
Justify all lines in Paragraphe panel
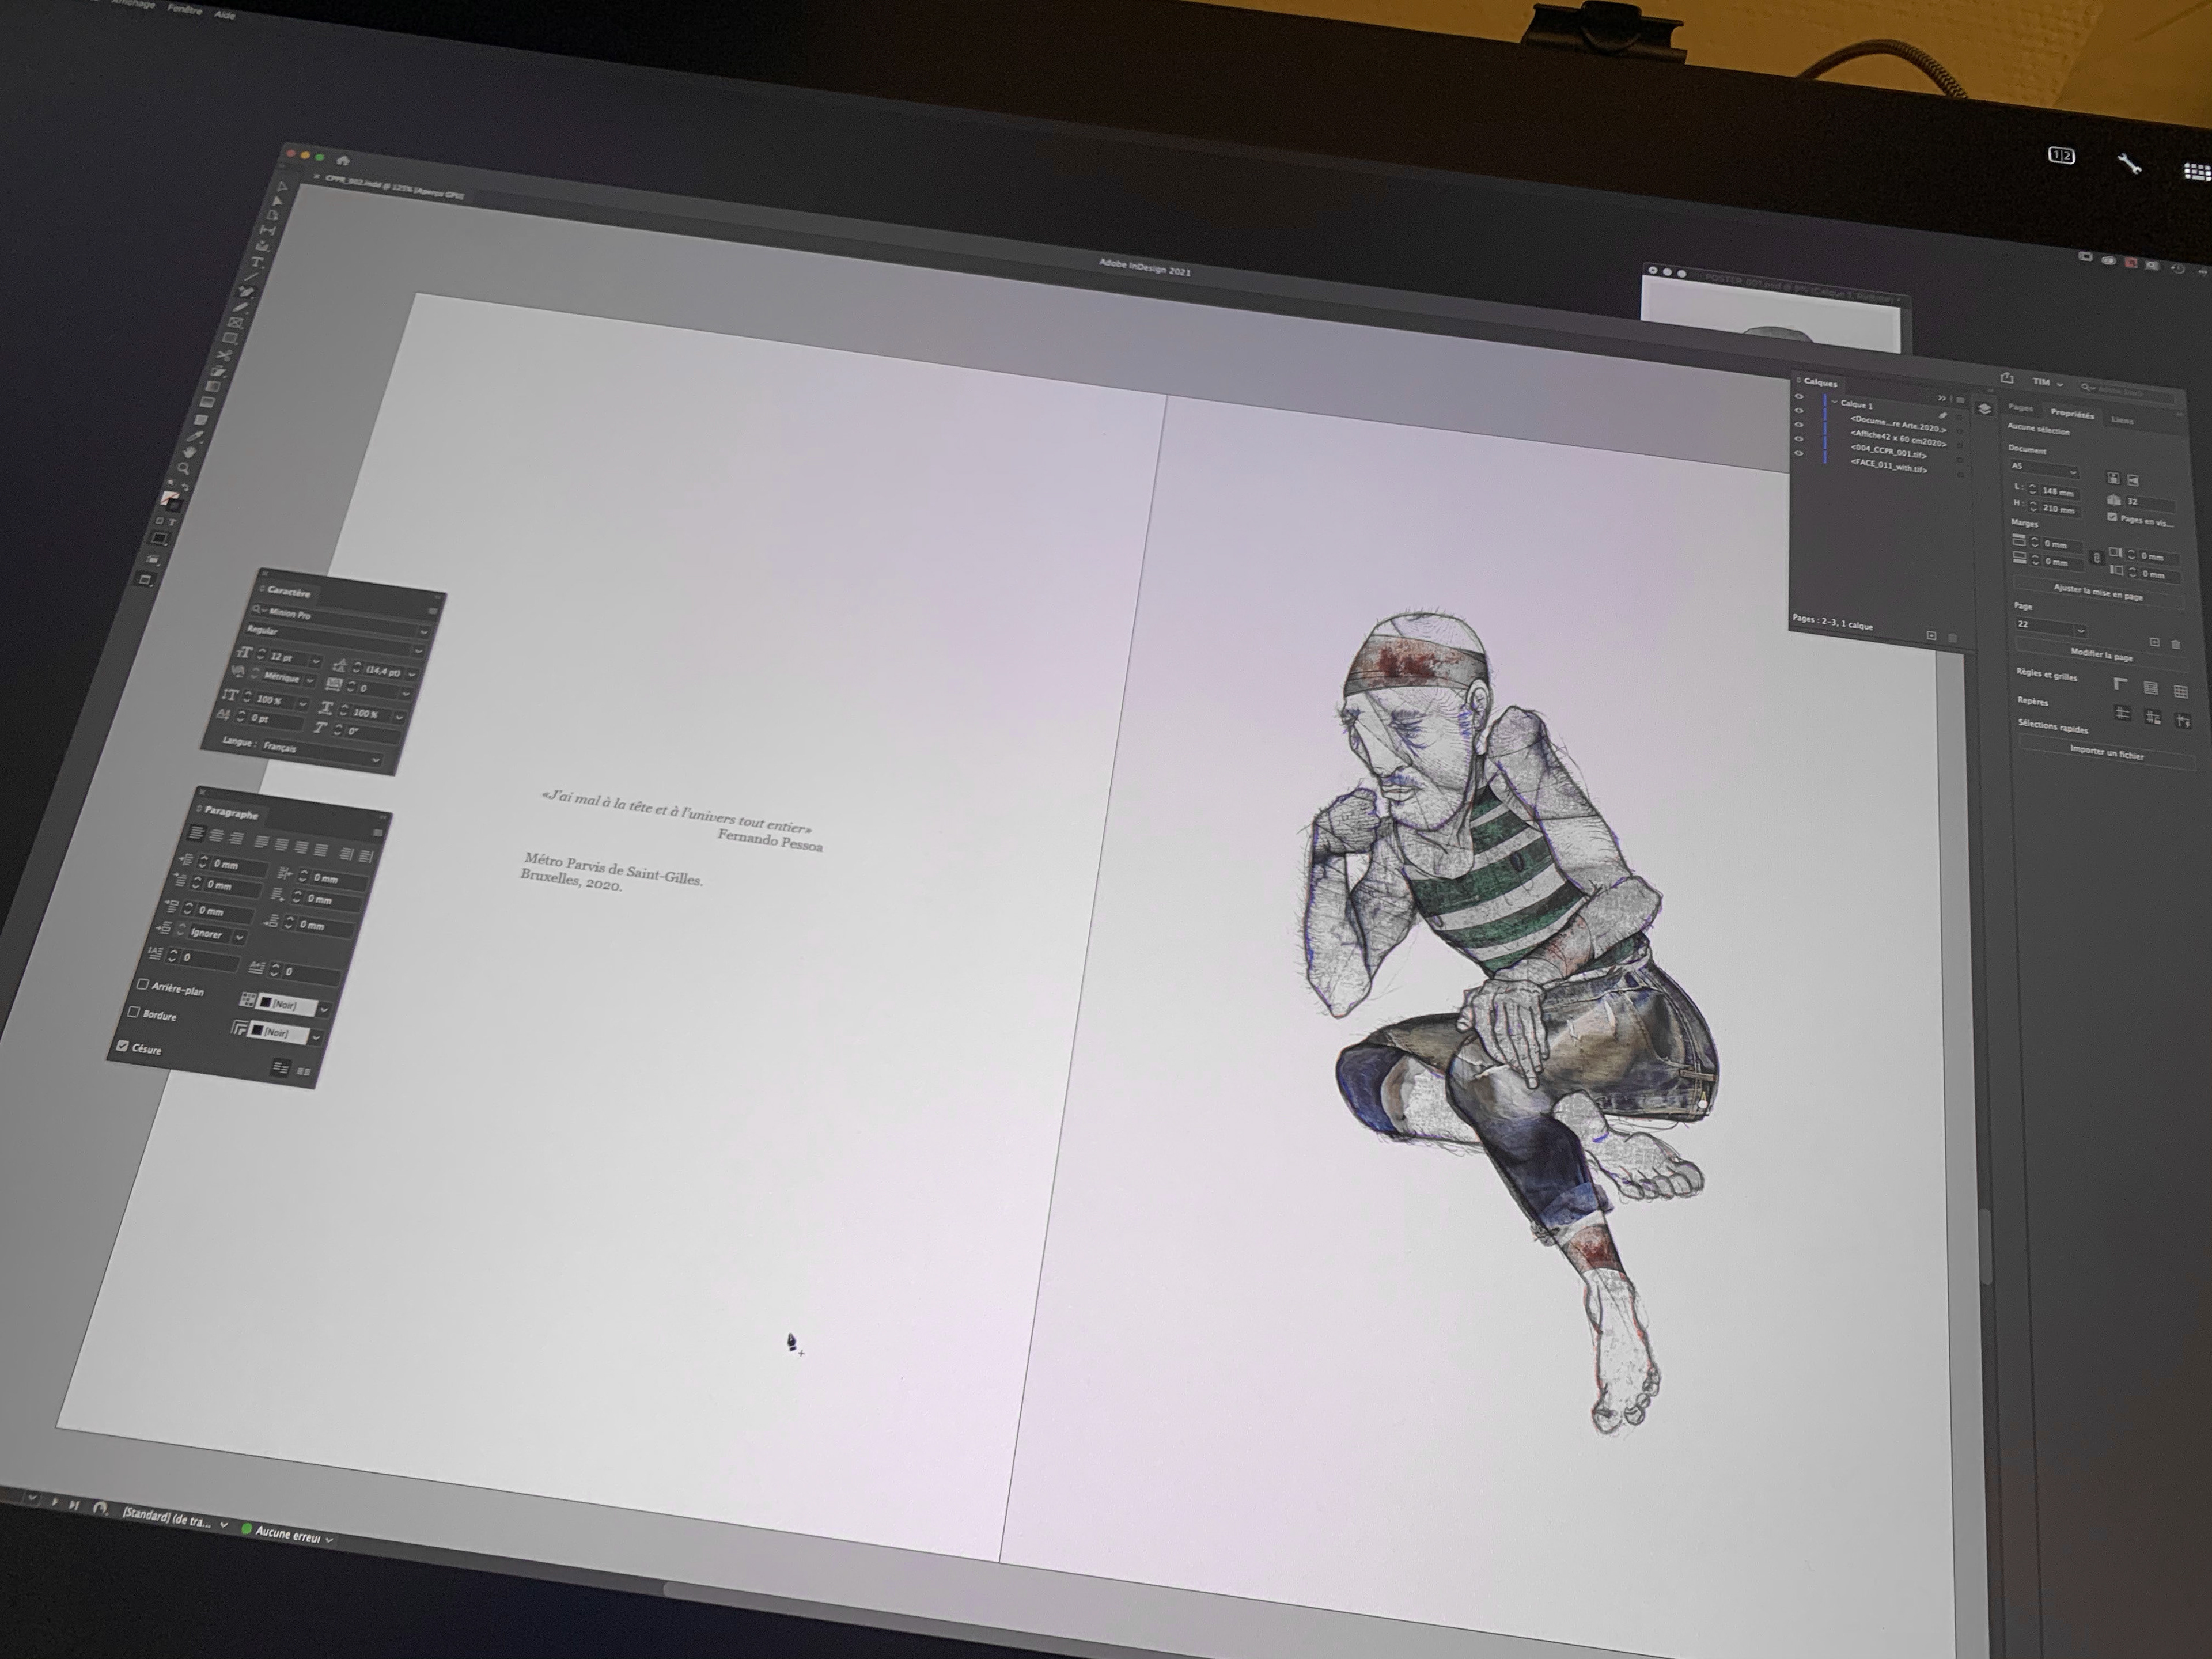tap(321, 849)
